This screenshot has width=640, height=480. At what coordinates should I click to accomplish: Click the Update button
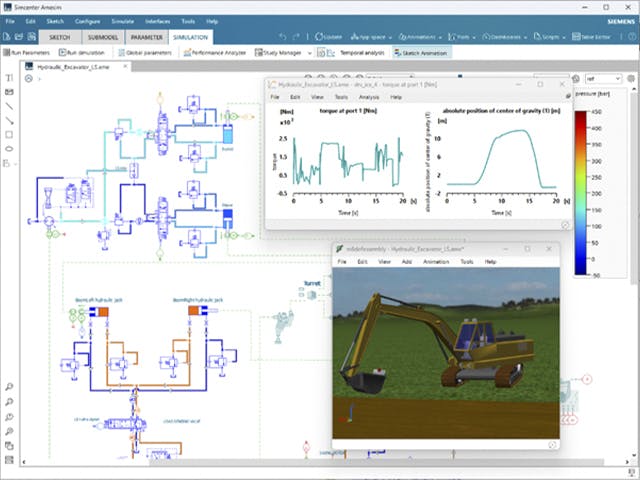(x=329, y=37)
